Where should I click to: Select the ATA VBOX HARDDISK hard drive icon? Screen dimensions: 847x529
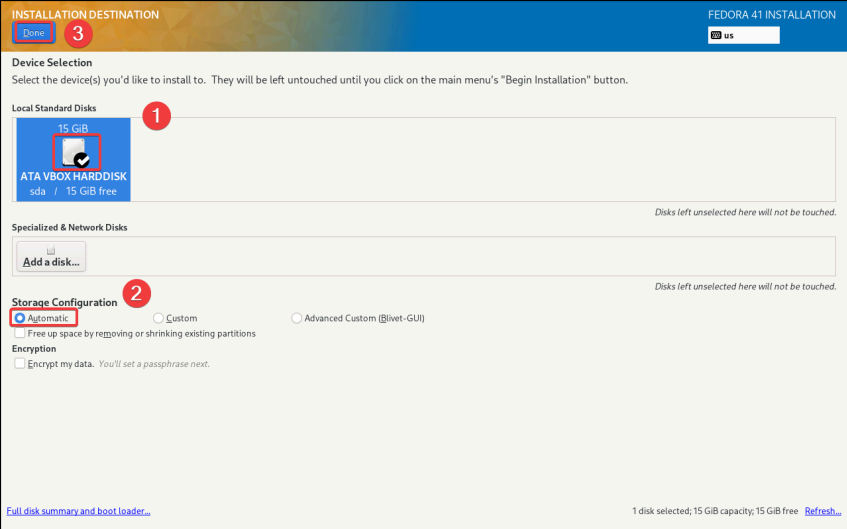pyautogui.click(x=76, y=152)
